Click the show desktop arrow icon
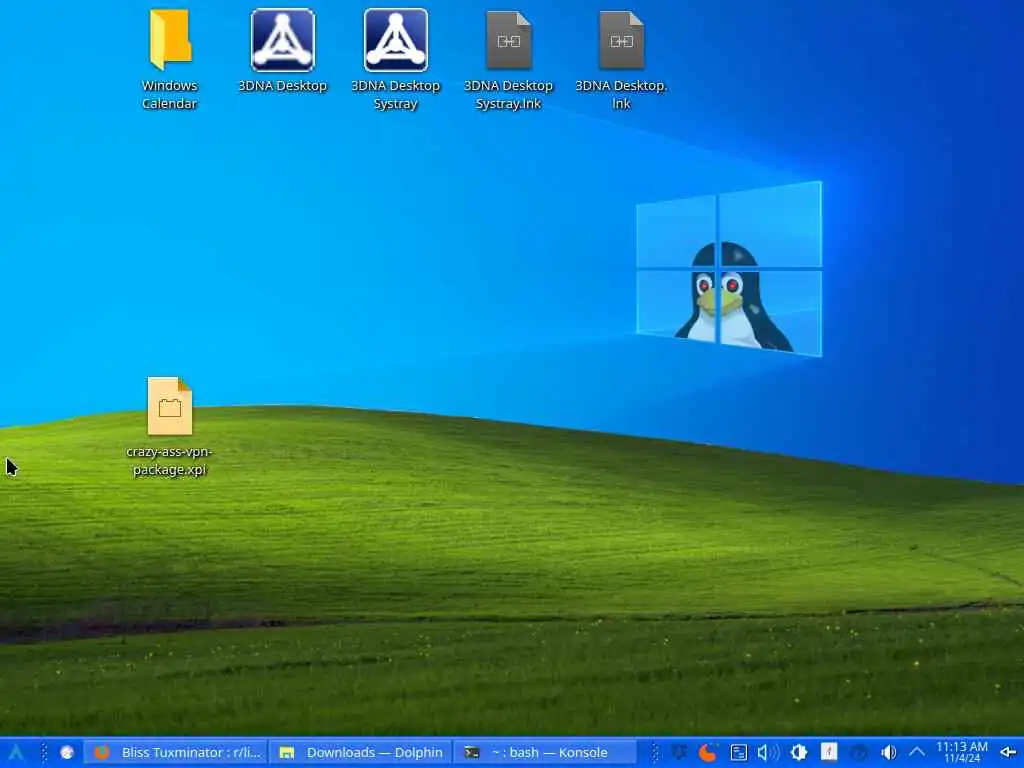The width and height of the screenshot is (1024, 768). click(x=1008, y=753)
